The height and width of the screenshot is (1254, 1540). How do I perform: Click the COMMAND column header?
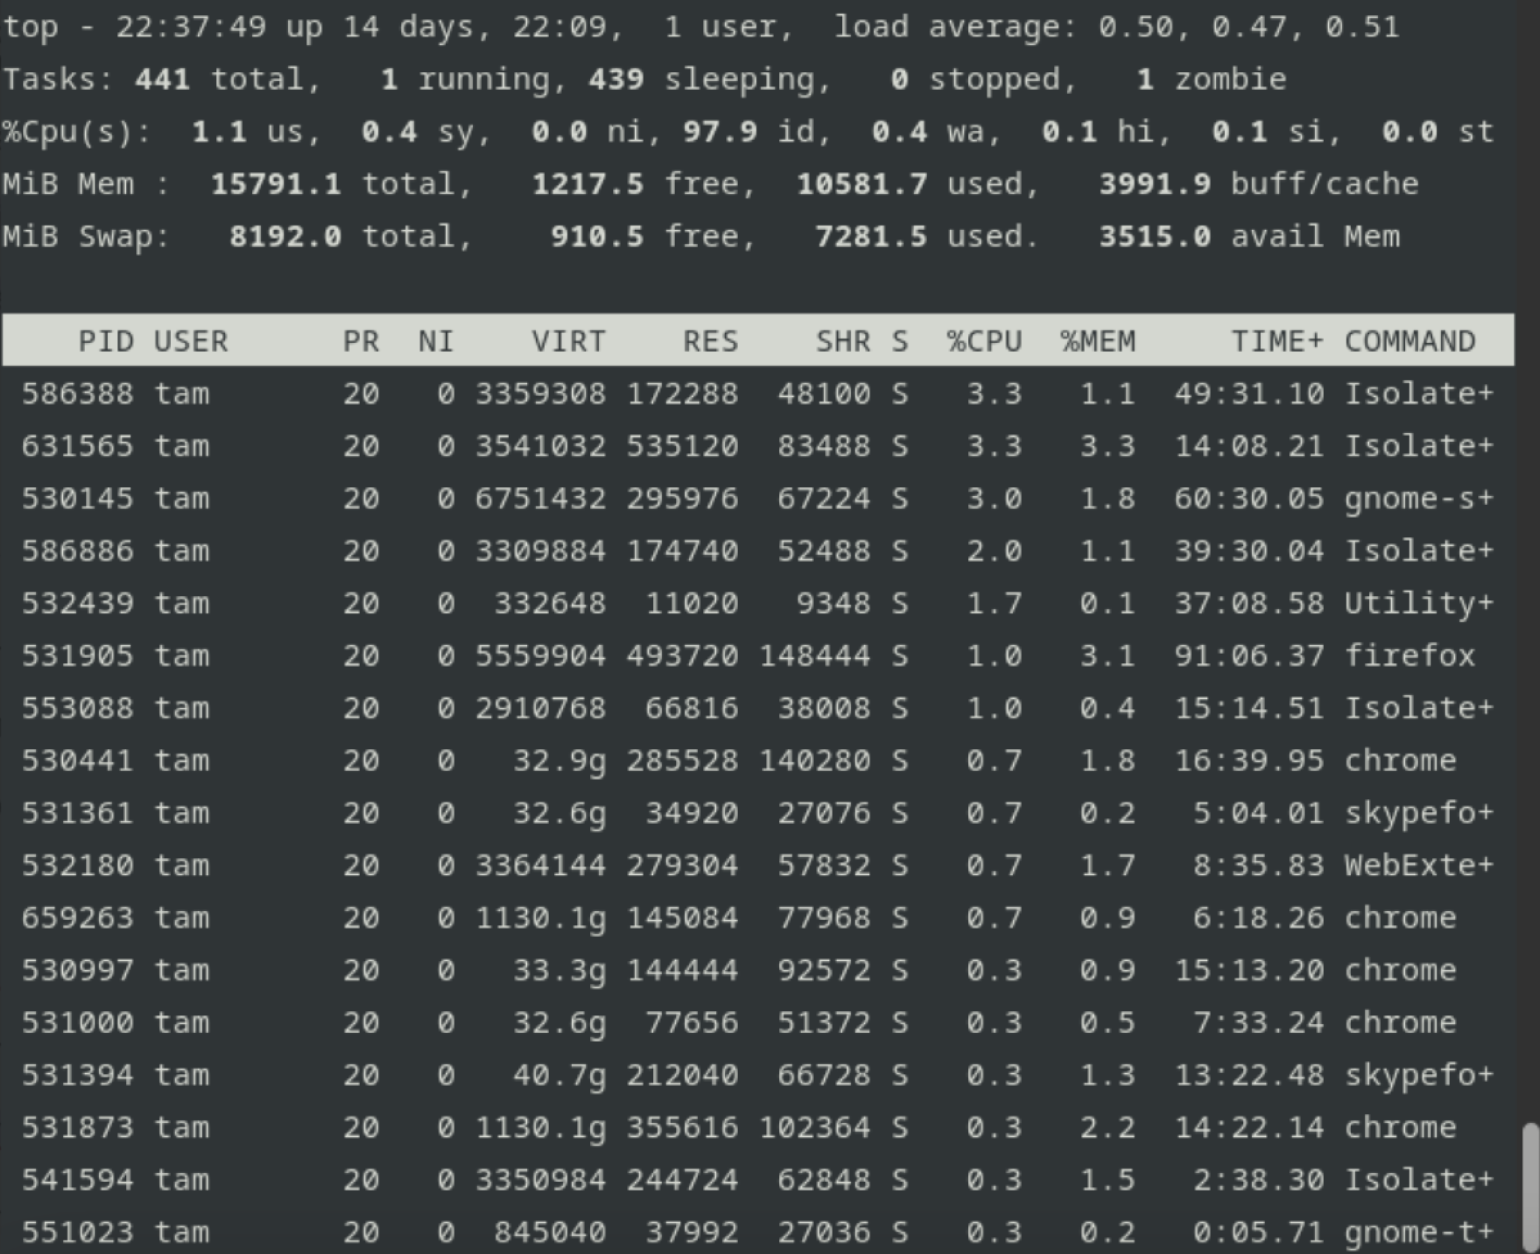click(1409, 342)
